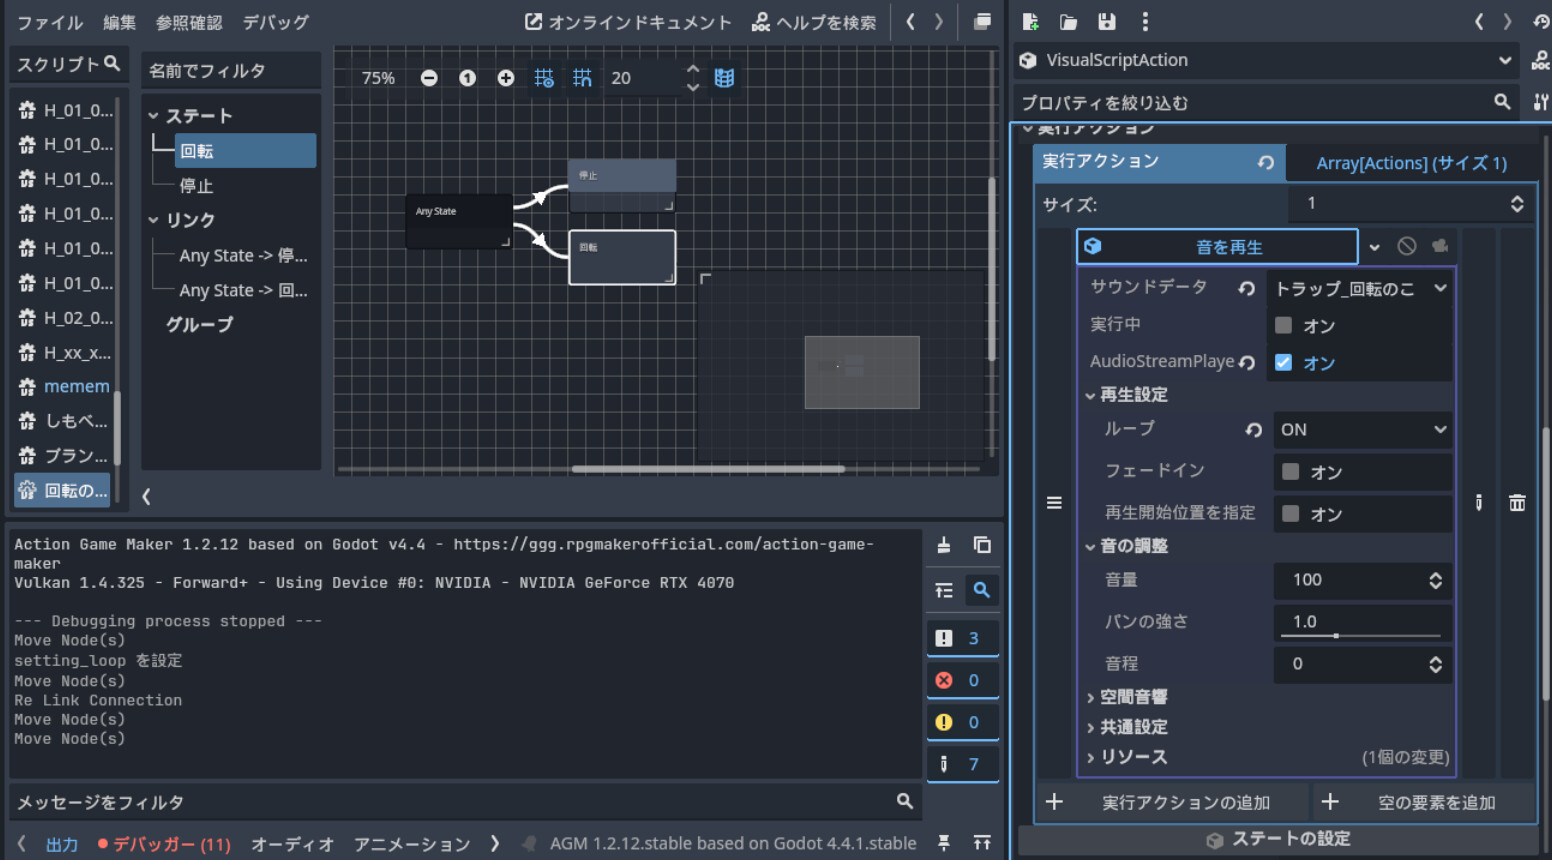This screenshot has height=860, width=1552.
Task: Switch to the オーディオ bottom tab
Action: coord(292,844)
